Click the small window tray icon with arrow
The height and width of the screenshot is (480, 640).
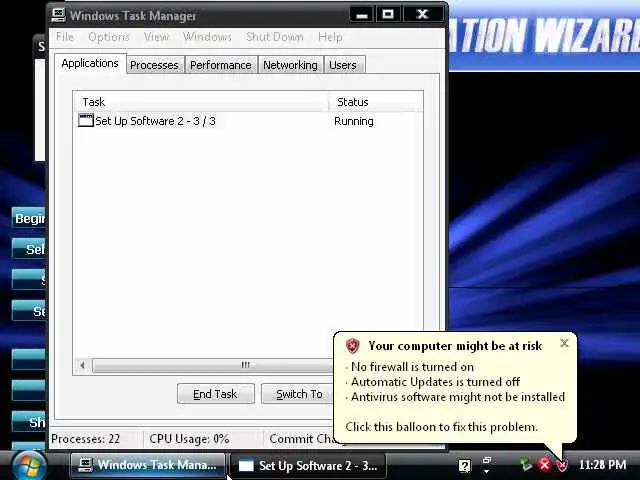tap(487, 464)
